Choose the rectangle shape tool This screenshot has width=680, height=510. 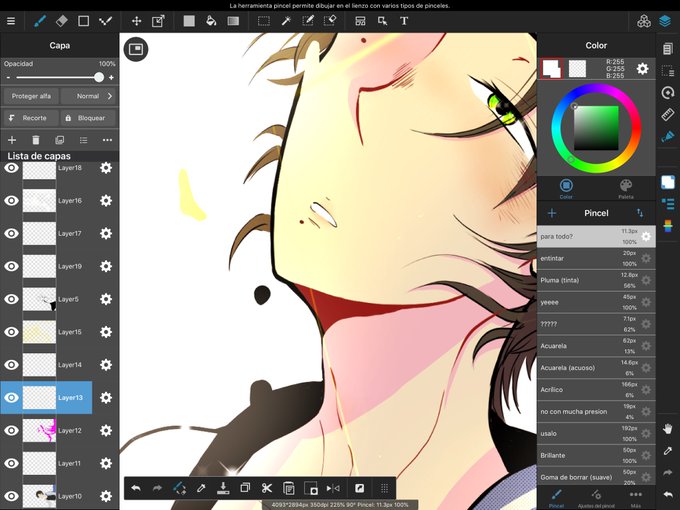tap(83, 21)
